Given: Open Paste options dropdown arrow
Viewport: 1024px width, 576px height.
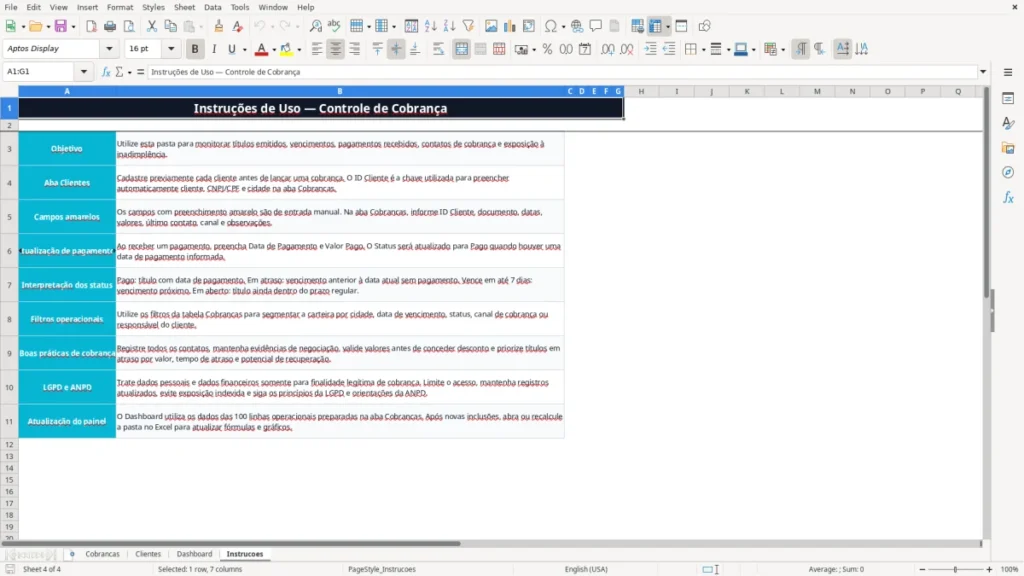Looking at the screenshot, I should tap(202, 27).
